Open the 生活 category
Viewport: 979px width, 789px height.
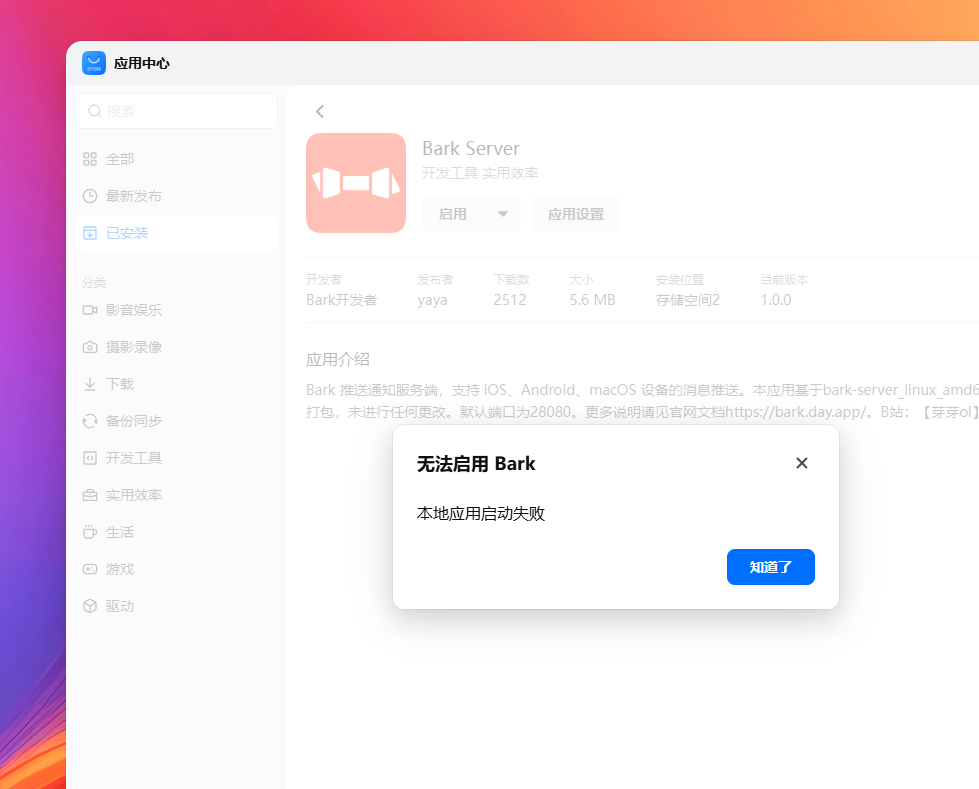click(175, 532)
